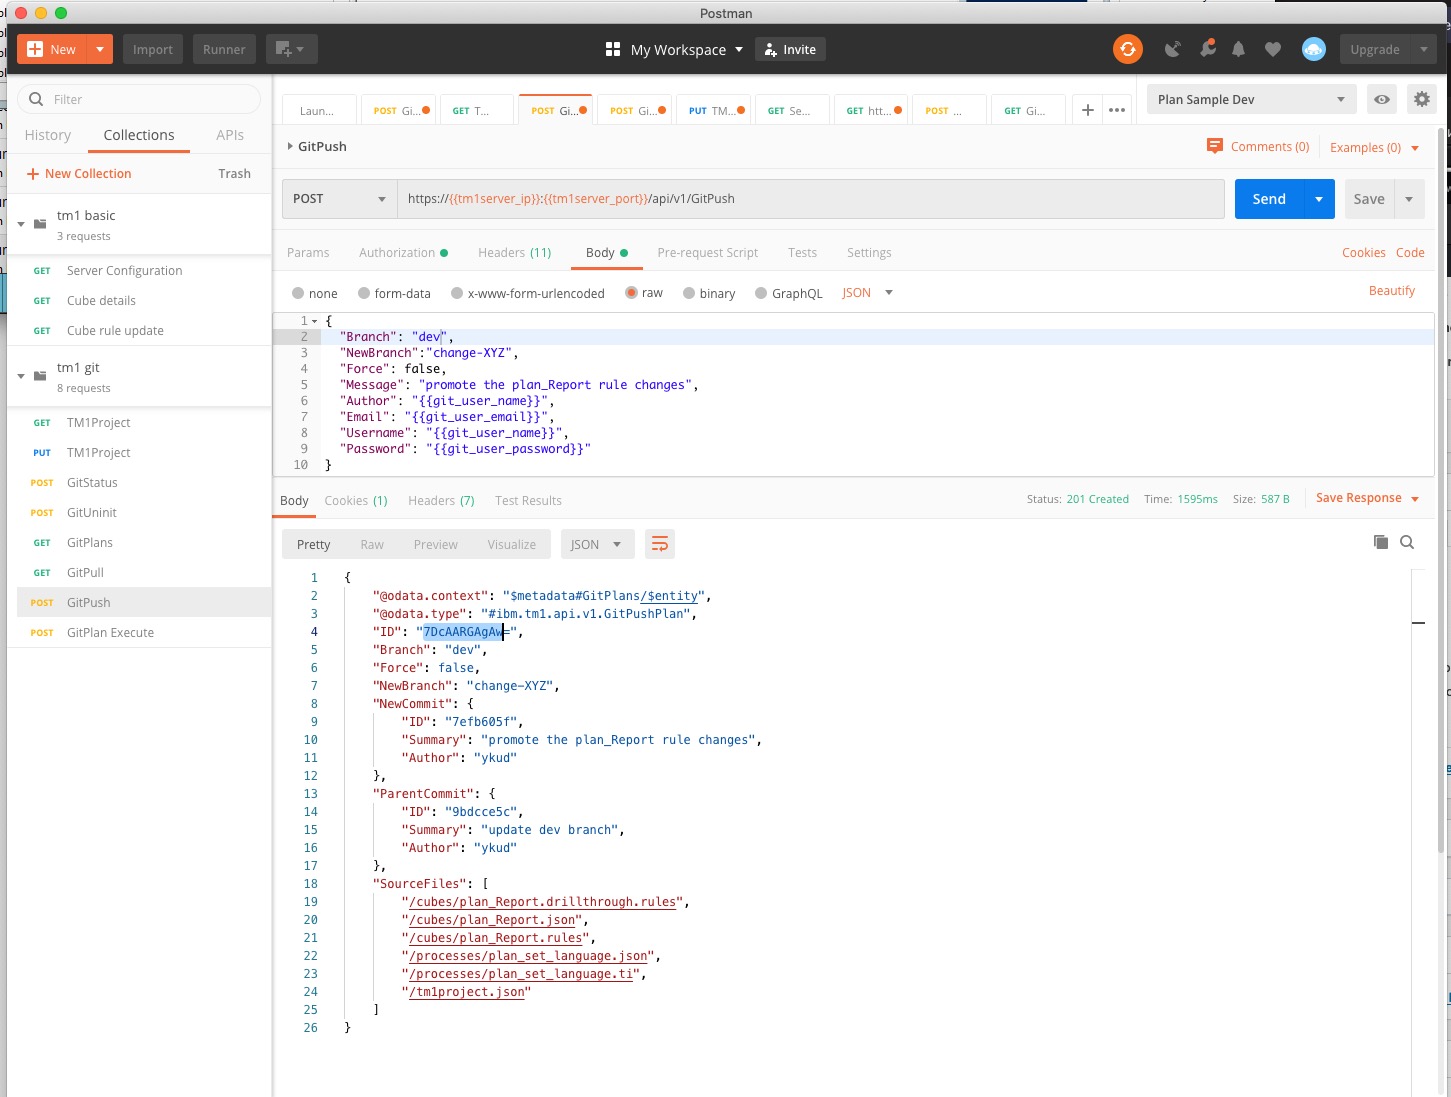Open the HTTP method POST dropdown
This screenshot has height=1097, width=1451.
pos(340,199)
